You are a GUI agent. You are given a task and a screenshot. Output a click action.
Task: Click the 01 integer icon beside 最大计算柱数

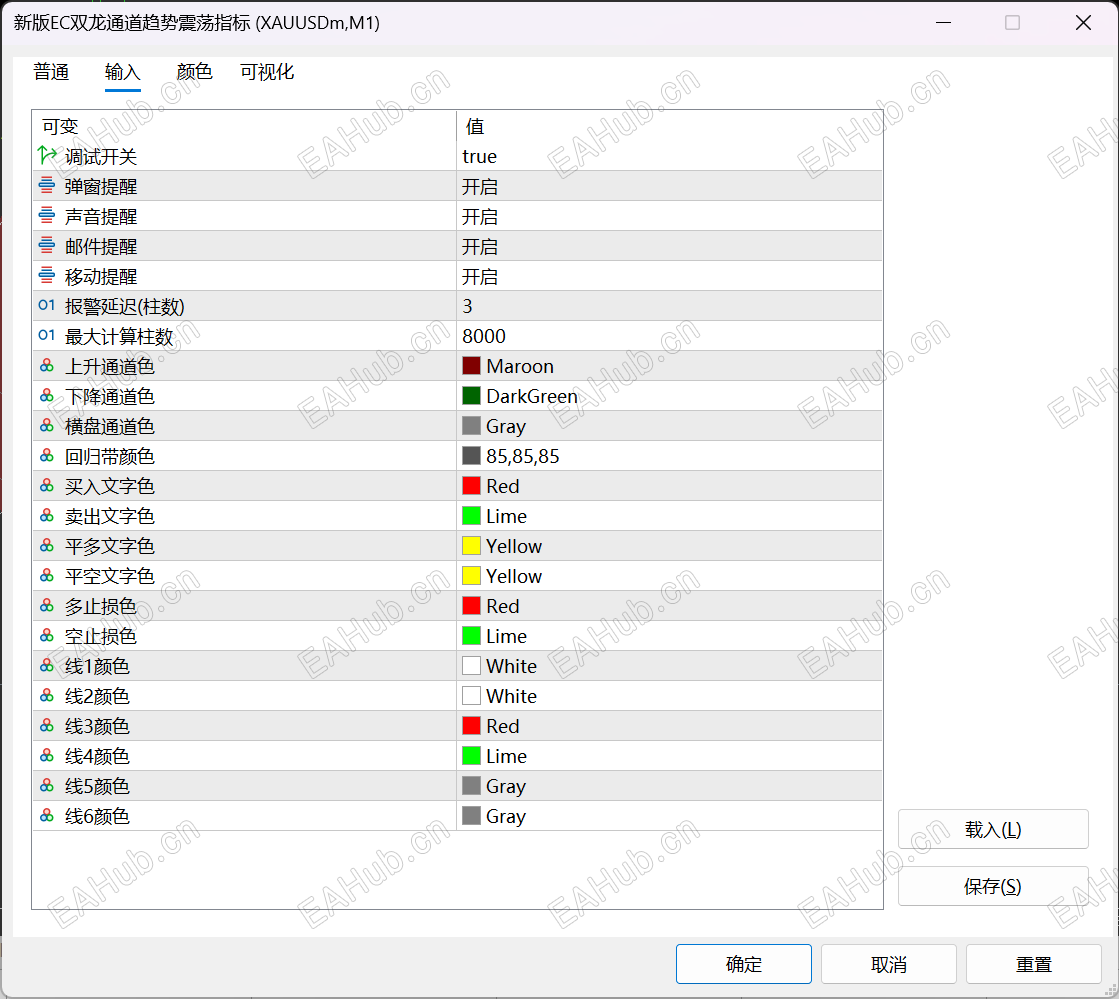coord(46,335)
